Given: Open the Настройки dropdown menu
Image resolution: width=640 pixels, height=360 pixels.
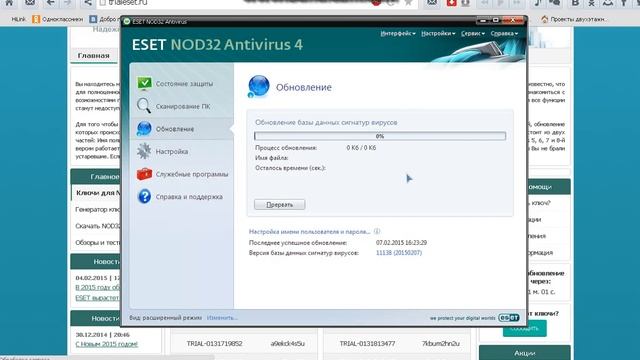Looking at the screenshot, I should (438, 33).
